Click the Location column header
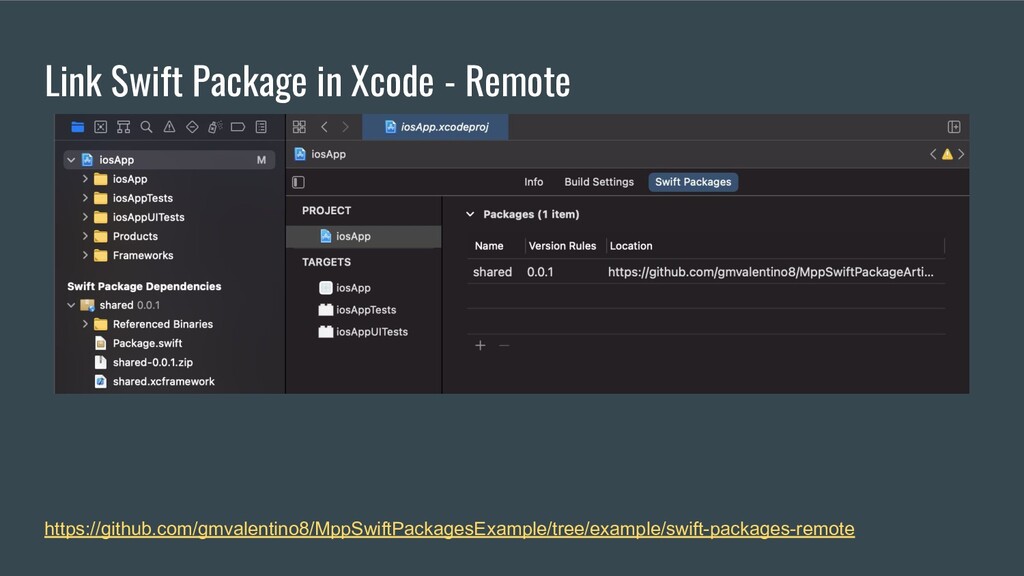The width and height of the screenshot is (1024, 576). click(631, 246)
